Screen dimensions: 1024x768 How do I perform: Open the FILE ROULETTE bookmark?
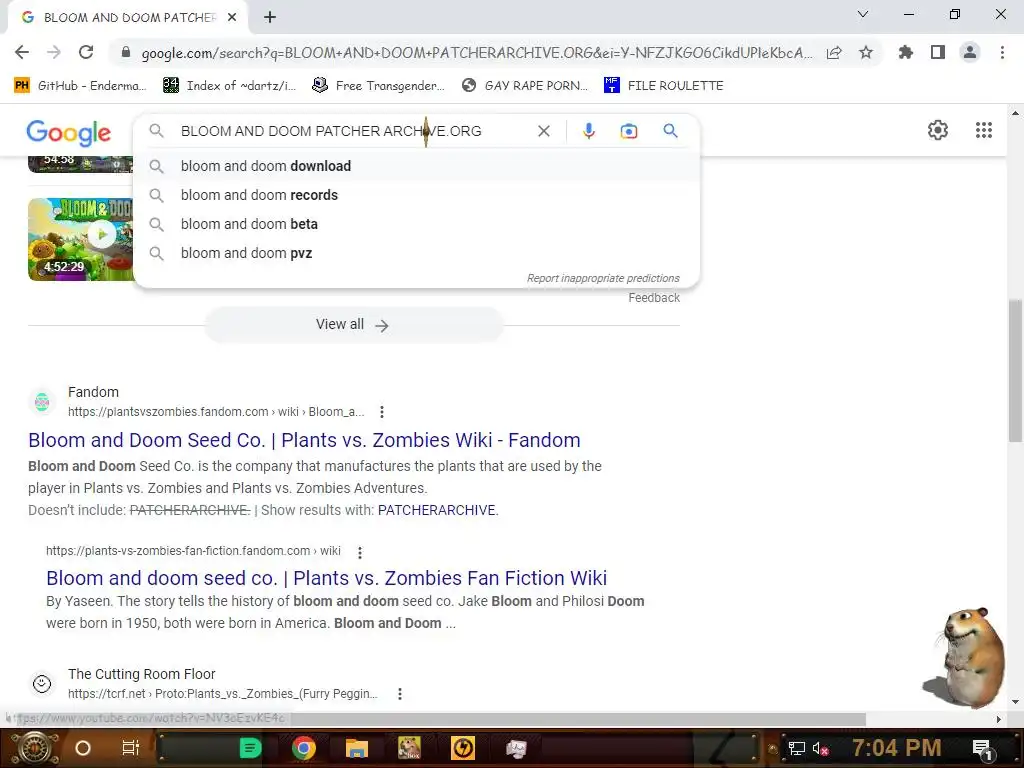[664, 86]
